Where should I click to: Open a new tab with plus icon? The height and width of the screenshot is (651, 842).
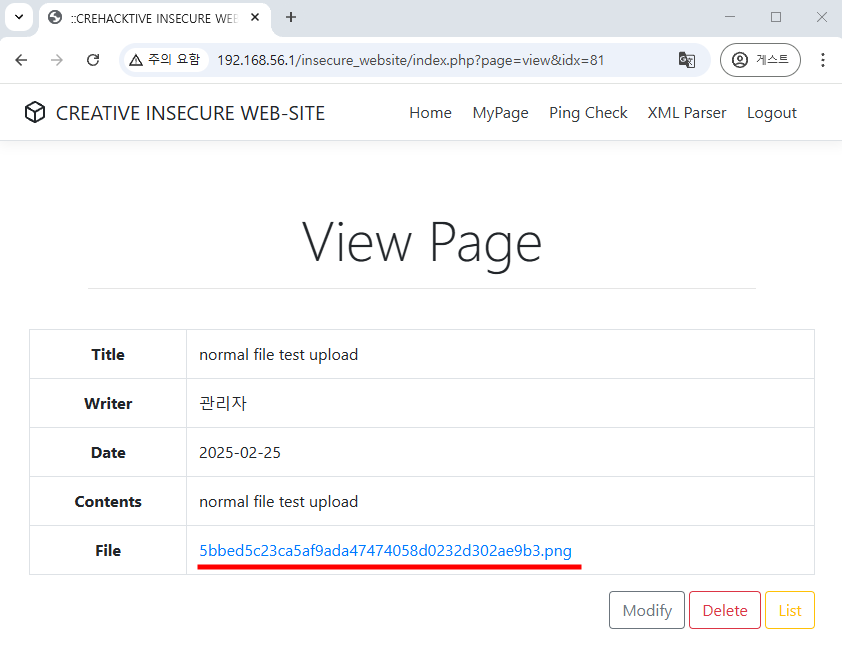point(291,18)
